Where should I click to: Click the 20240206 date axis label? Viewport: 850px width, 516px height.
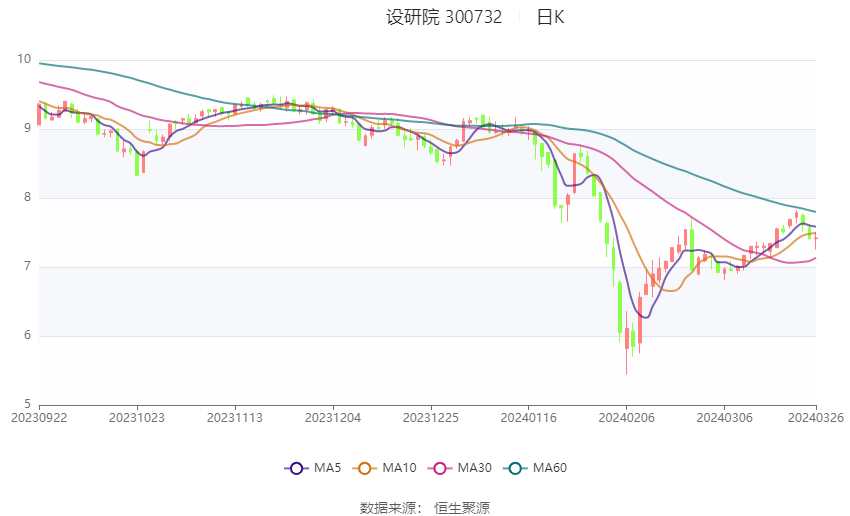(x=626, y=418)
